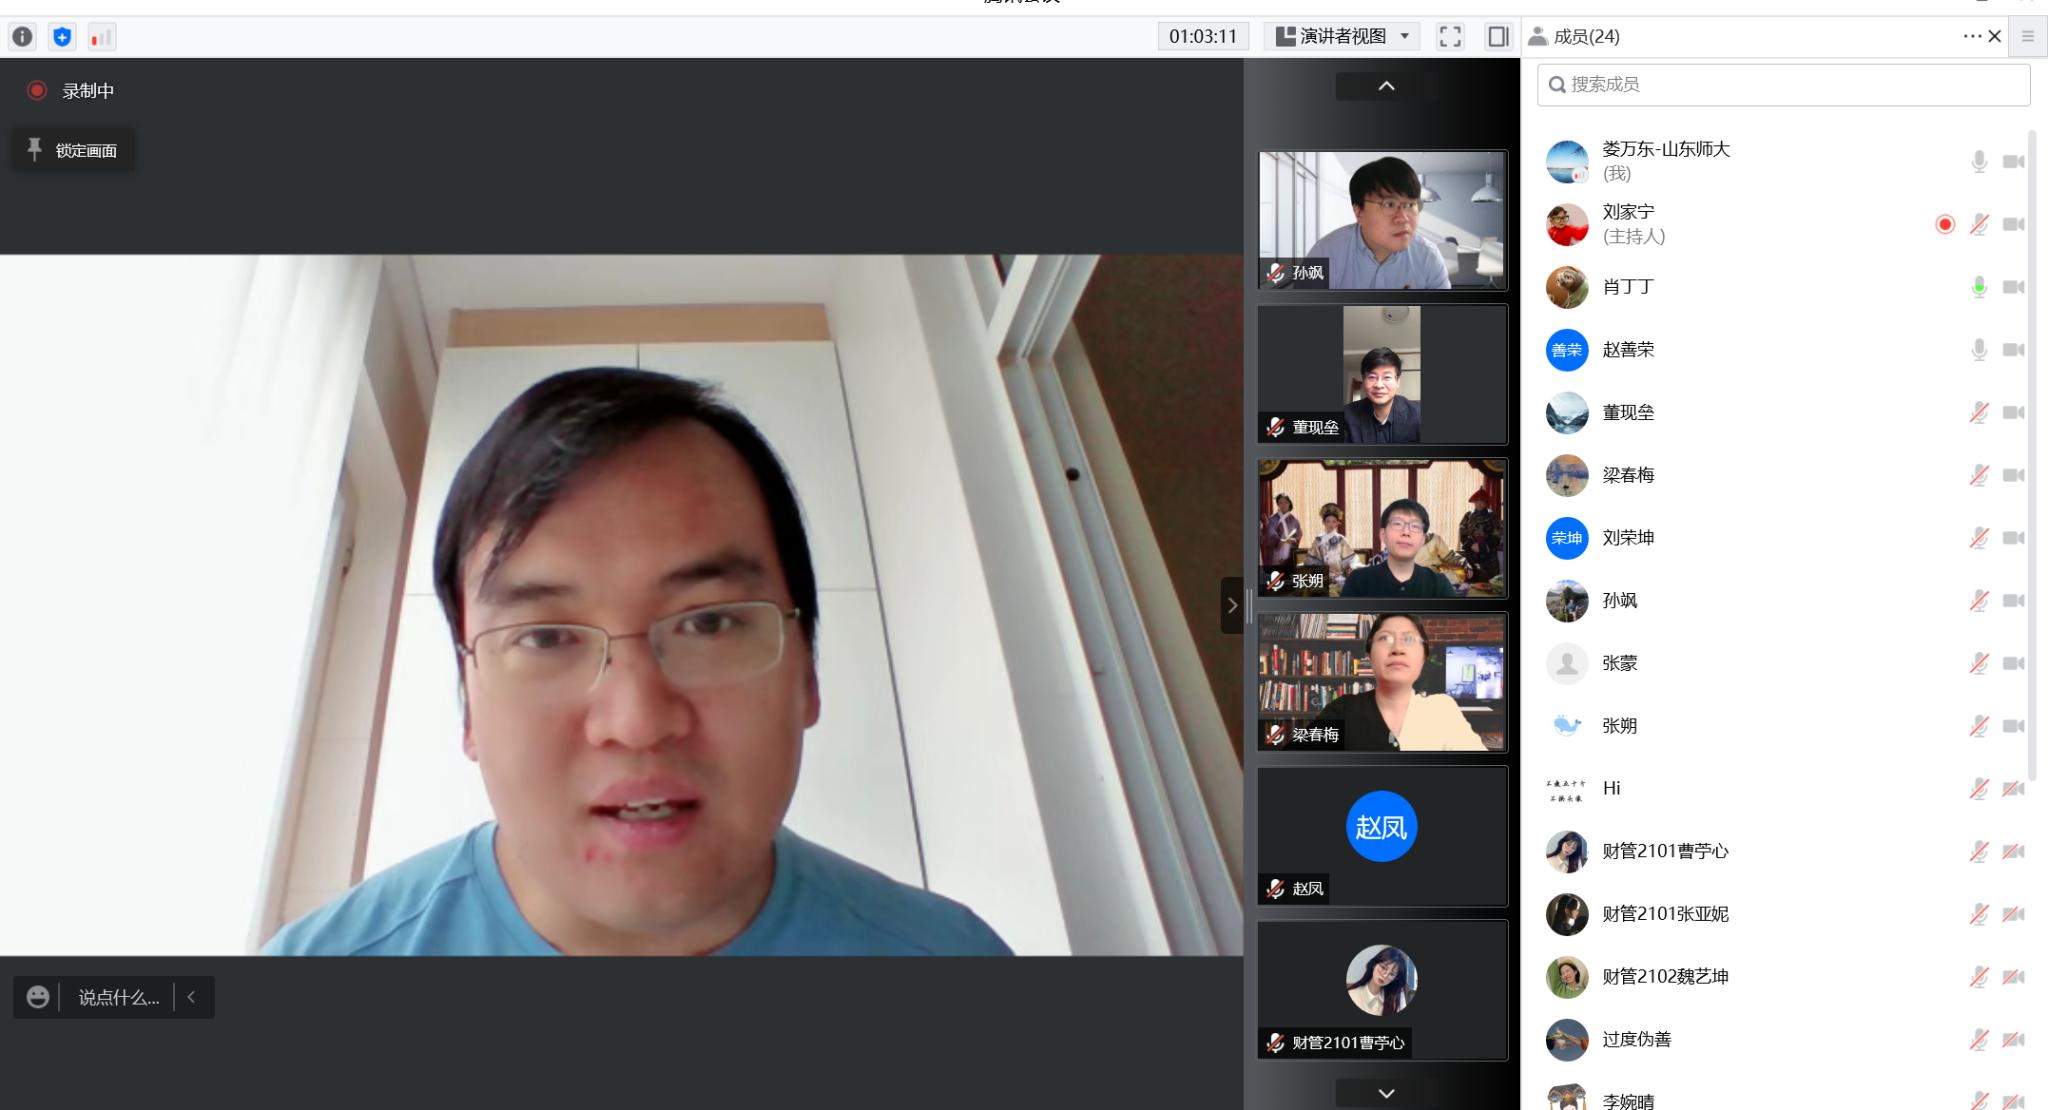The height and width of the screenshot is (1110, 2048).
Task: Open the members panel more options
Action: click(x=1971, y=36)
